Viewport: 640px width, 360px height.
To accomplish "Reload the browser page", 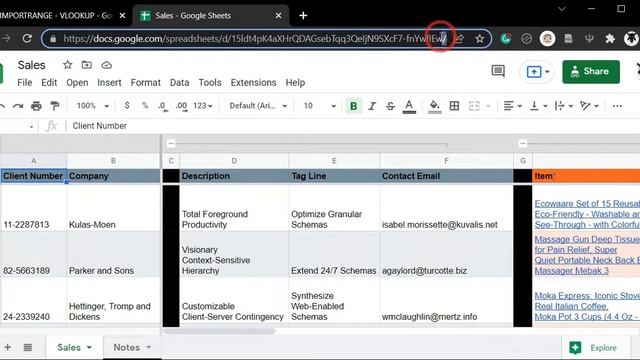I will pos(27,38).
